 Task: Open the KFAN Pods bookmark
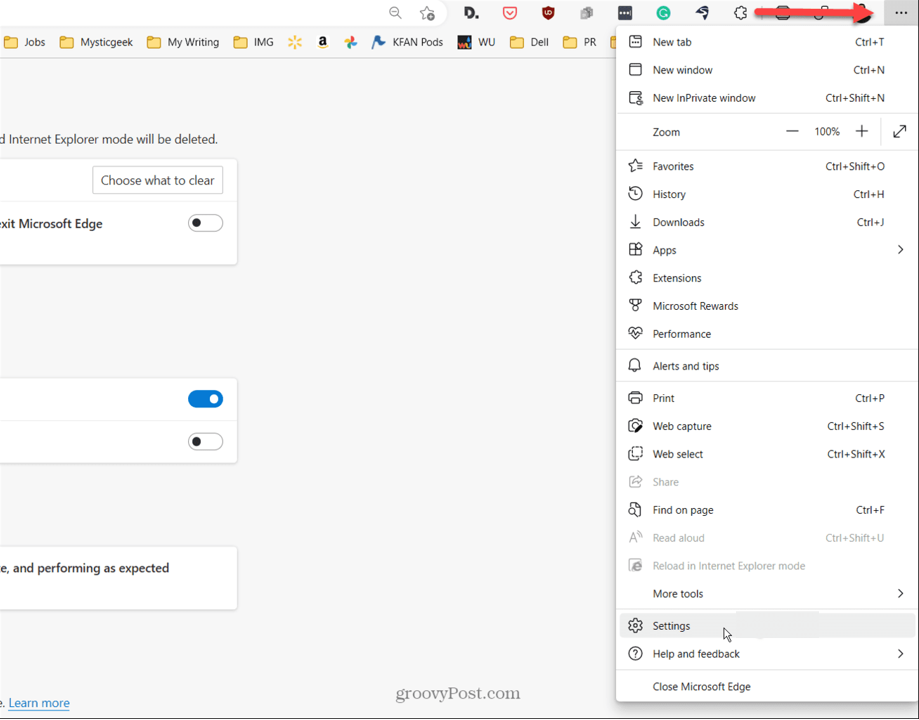(x=407, y=42)
